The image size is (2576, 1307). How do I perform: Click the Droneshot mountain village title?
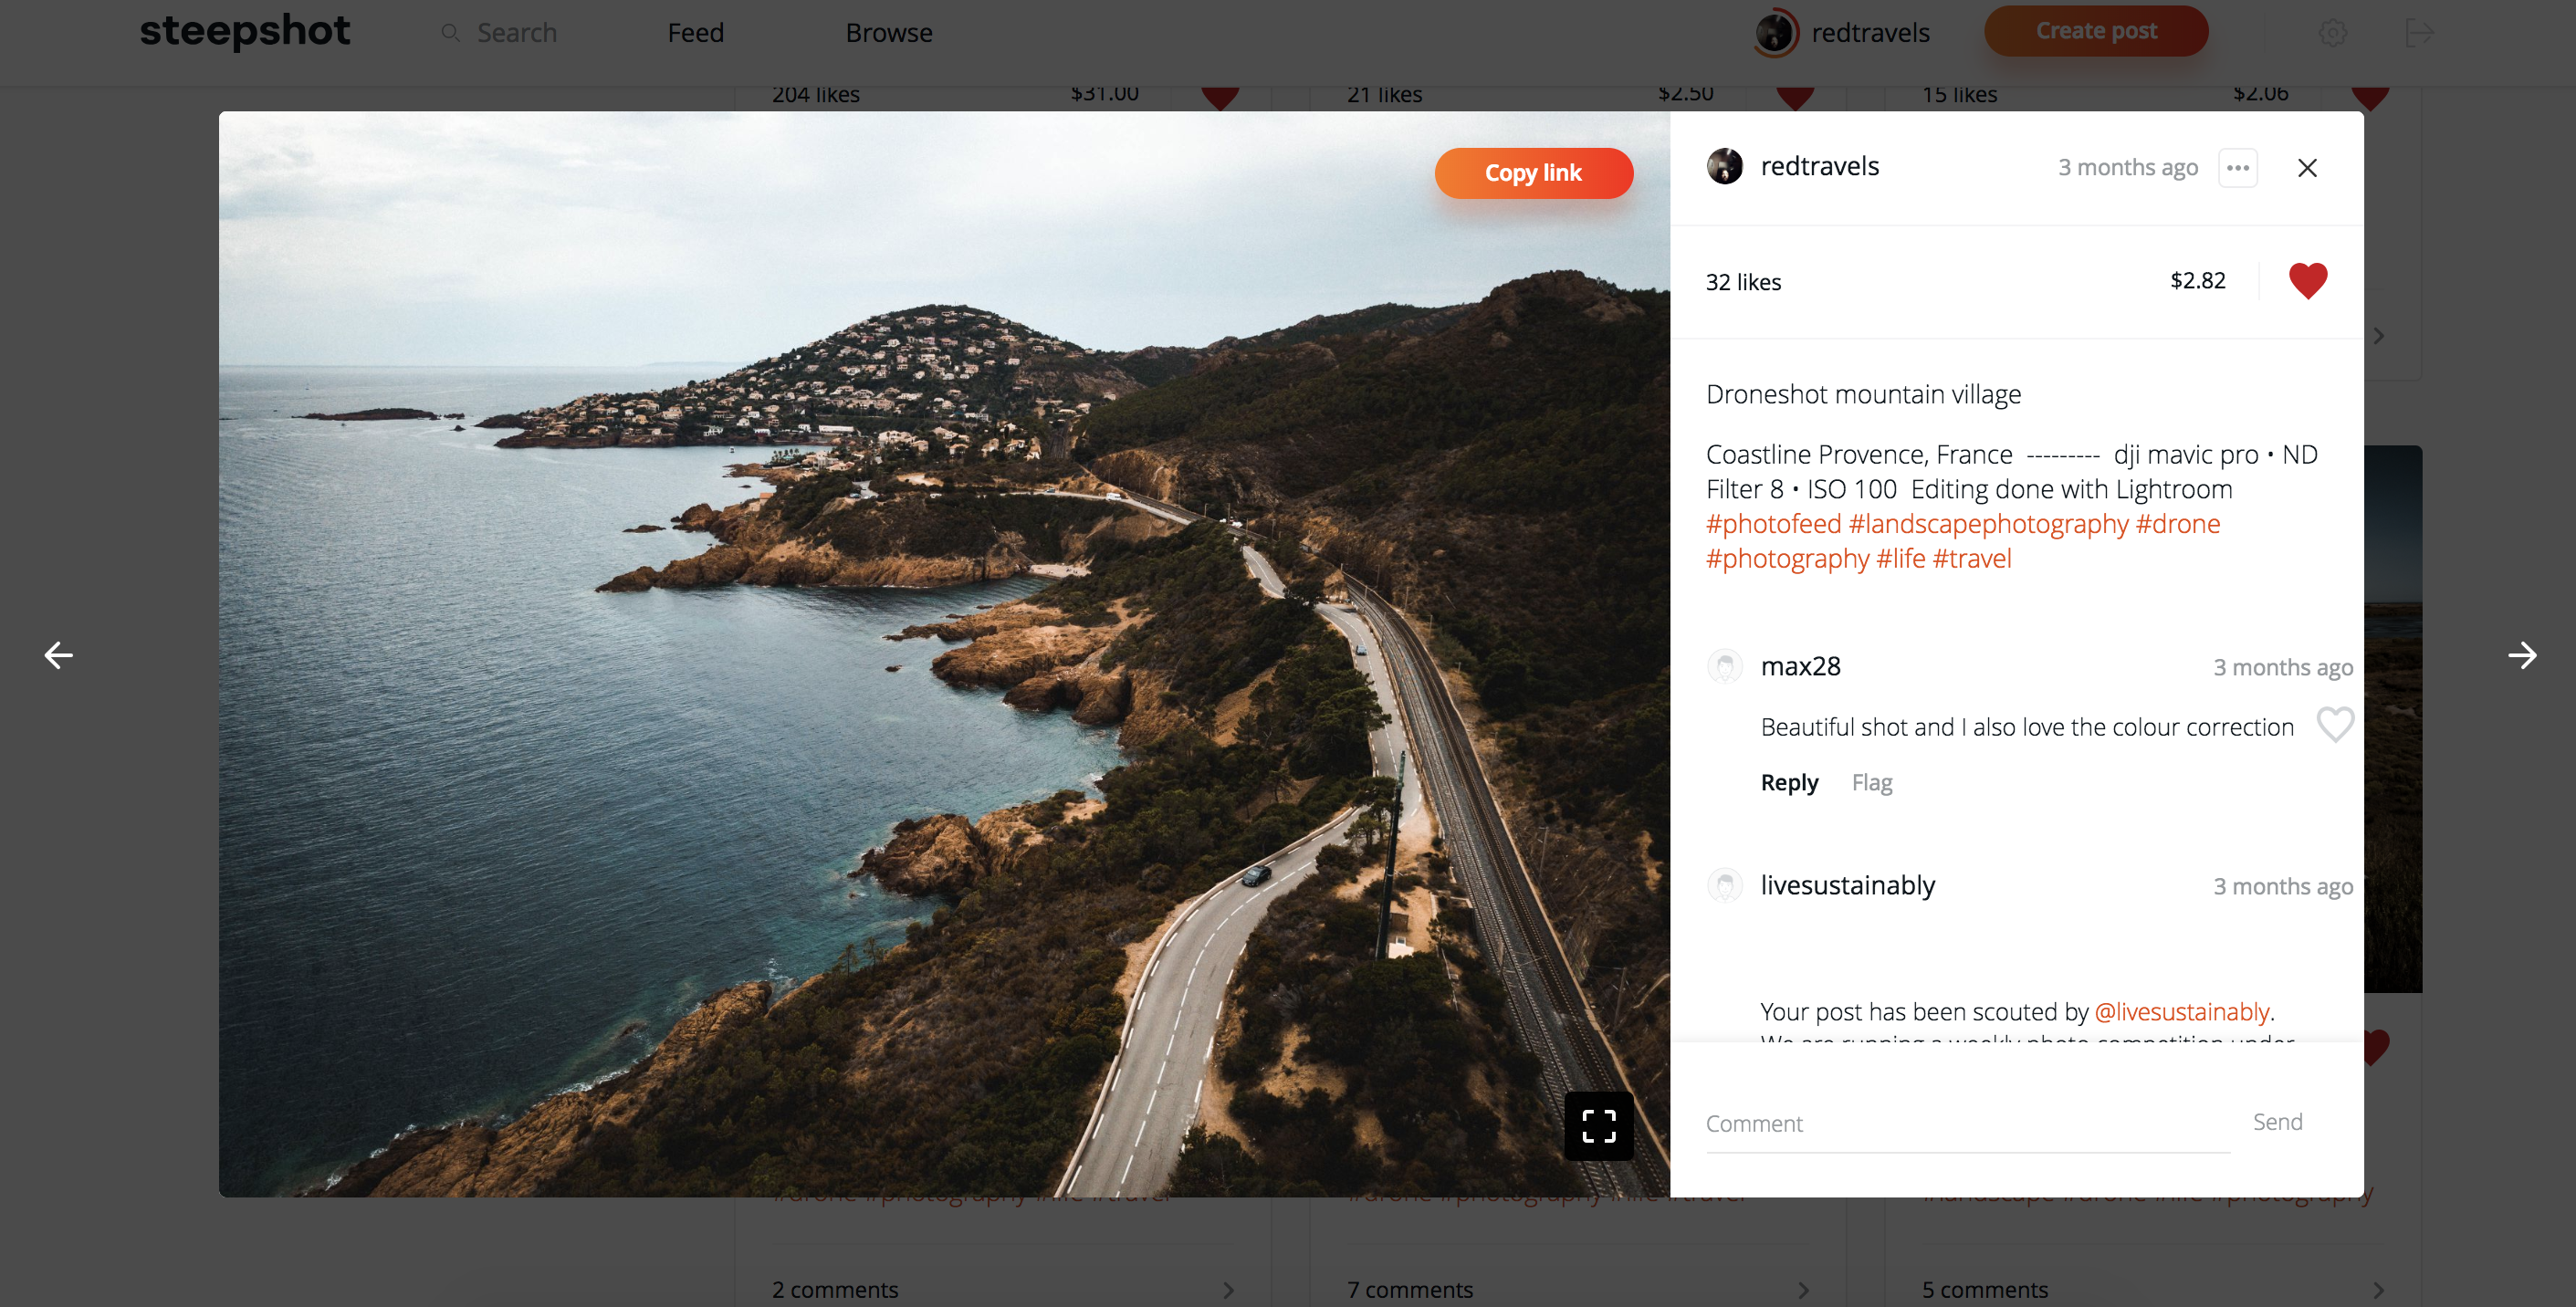[x=1863, y=394]
